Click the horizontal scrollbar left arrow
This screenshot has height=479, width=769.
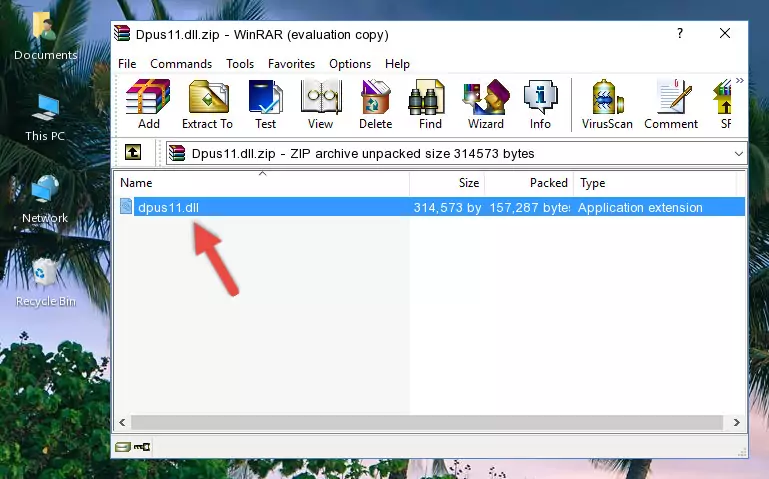pos(123,422)
